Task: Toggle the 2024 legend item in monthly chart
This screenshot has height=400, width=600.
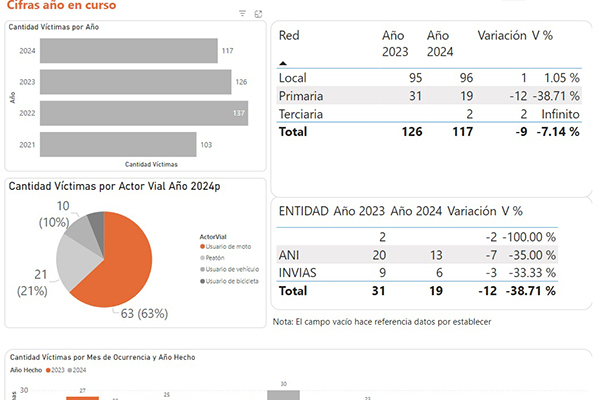Action: pos(77,370)
